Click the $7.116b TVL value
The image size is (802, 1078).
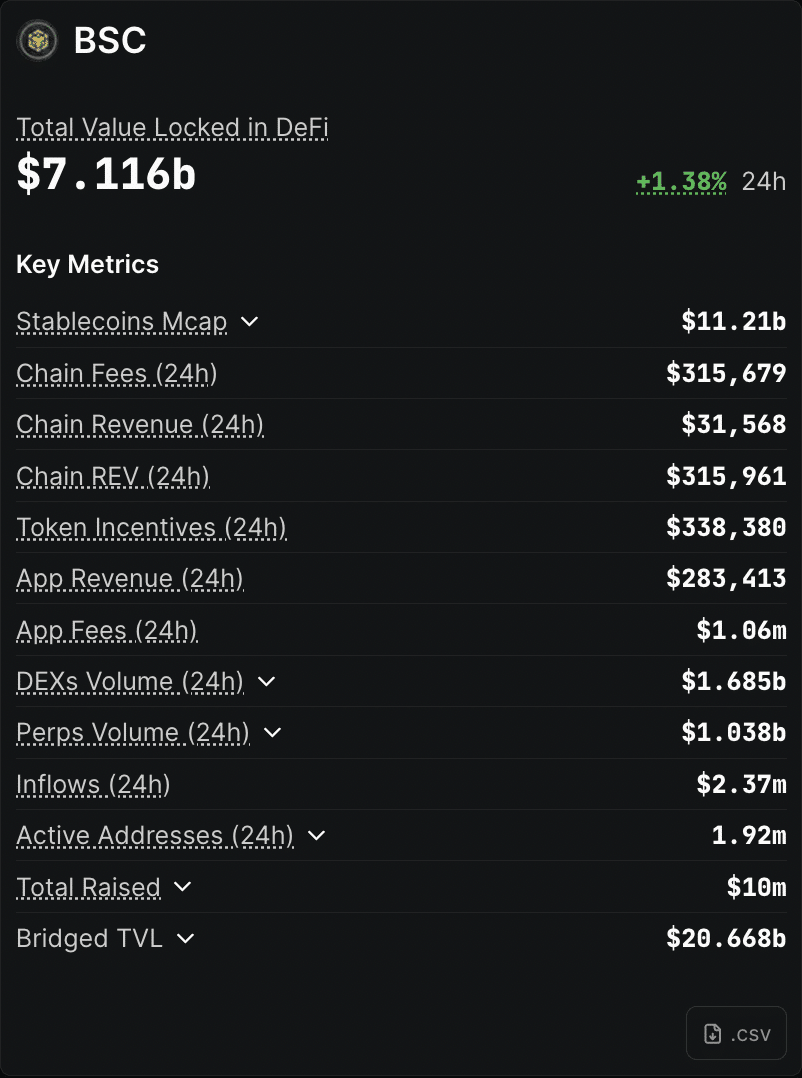(x=106, y=174)
